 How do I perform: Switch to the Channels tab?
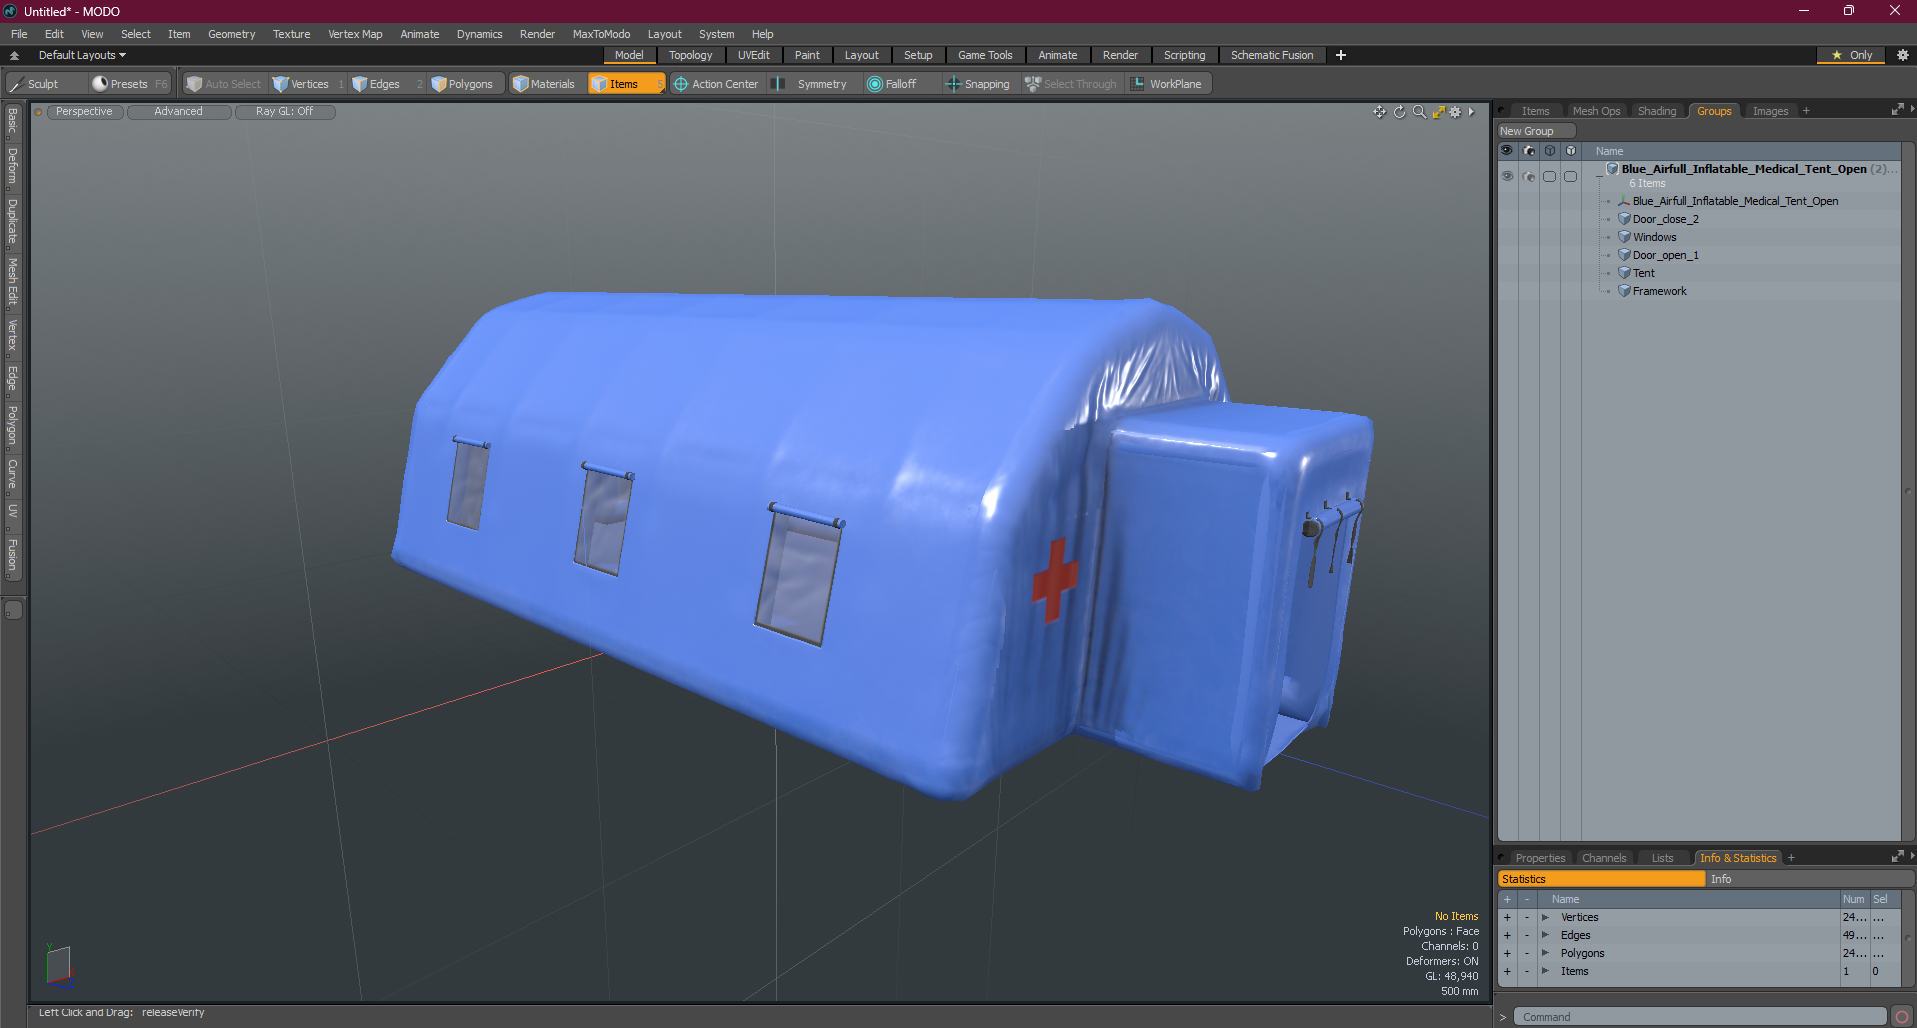pyautogui.click(x=1604, y=858)
